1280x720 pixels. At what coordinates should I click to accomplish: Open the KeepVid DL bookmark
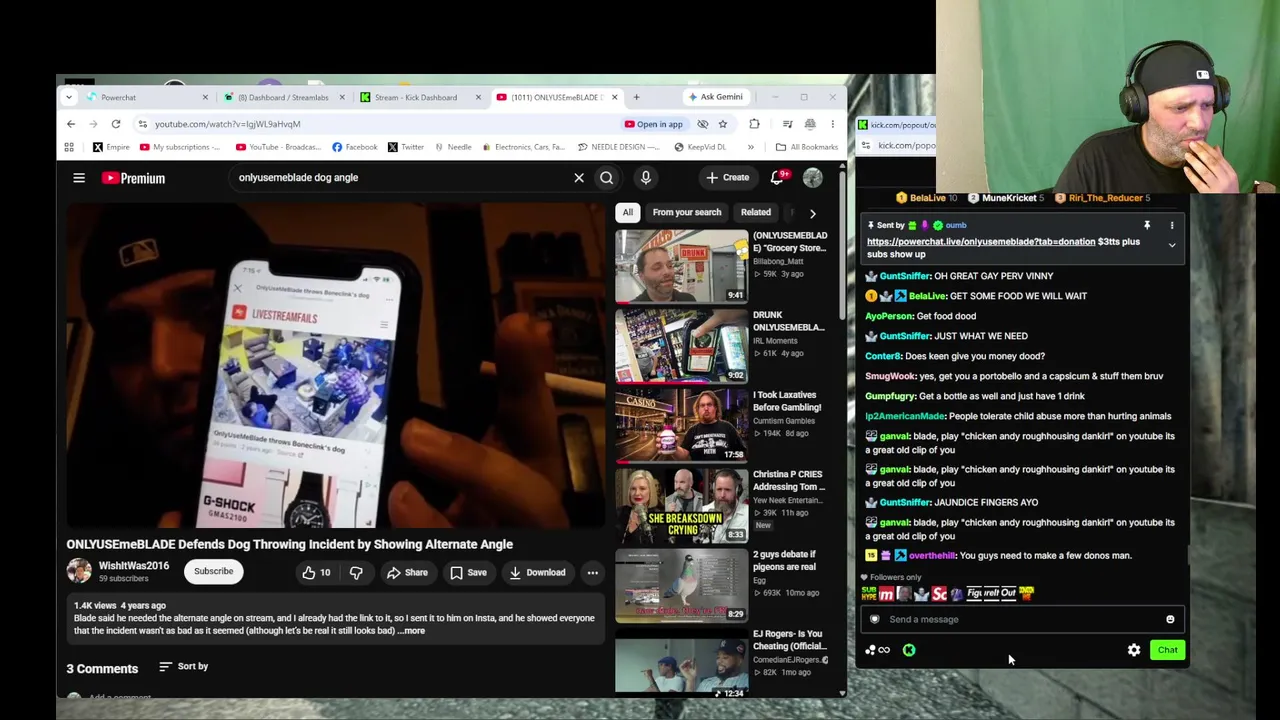[700, 147]
